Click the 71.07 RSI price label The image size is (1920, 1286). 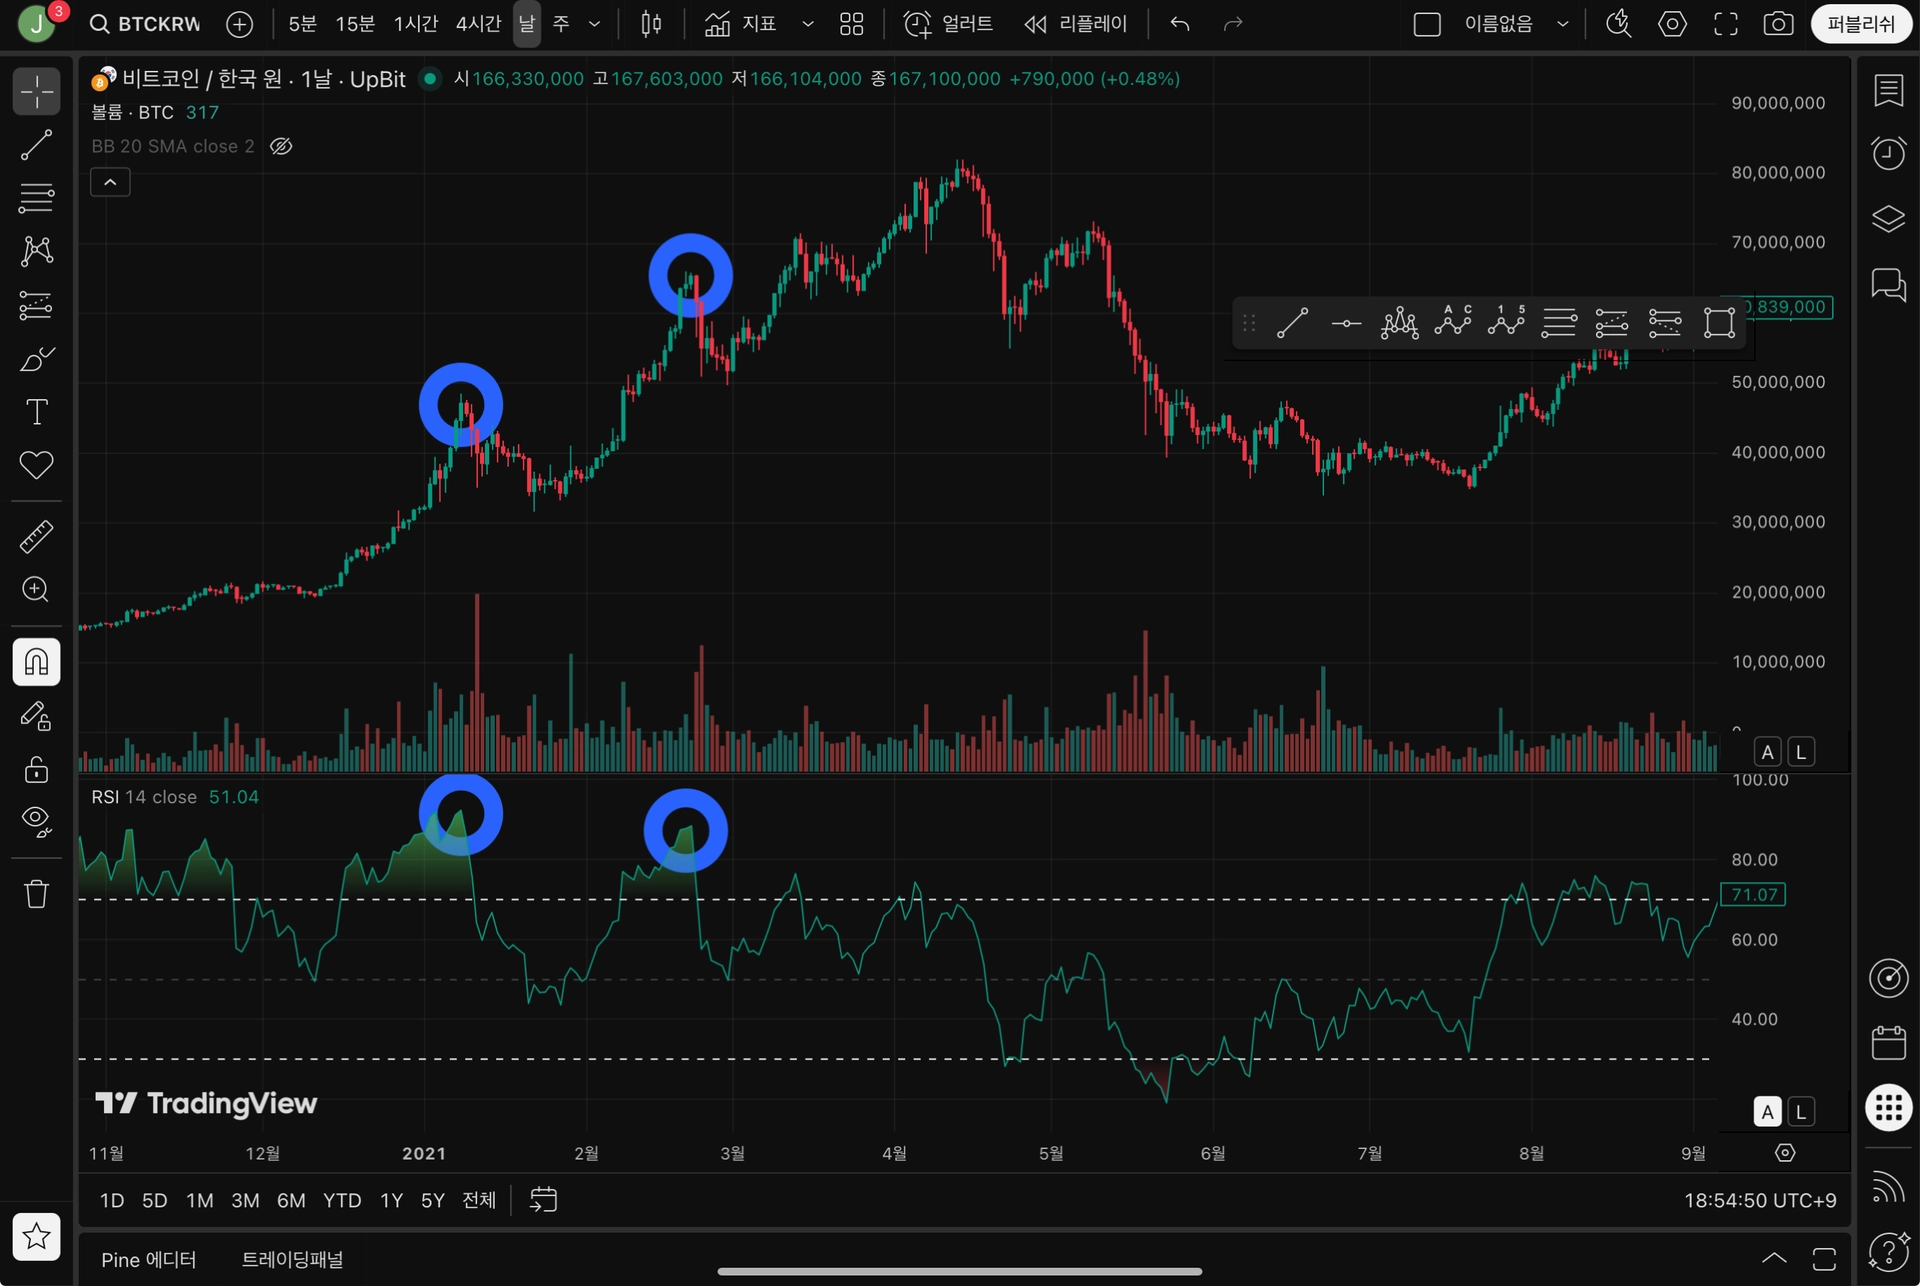(1754, 894)
